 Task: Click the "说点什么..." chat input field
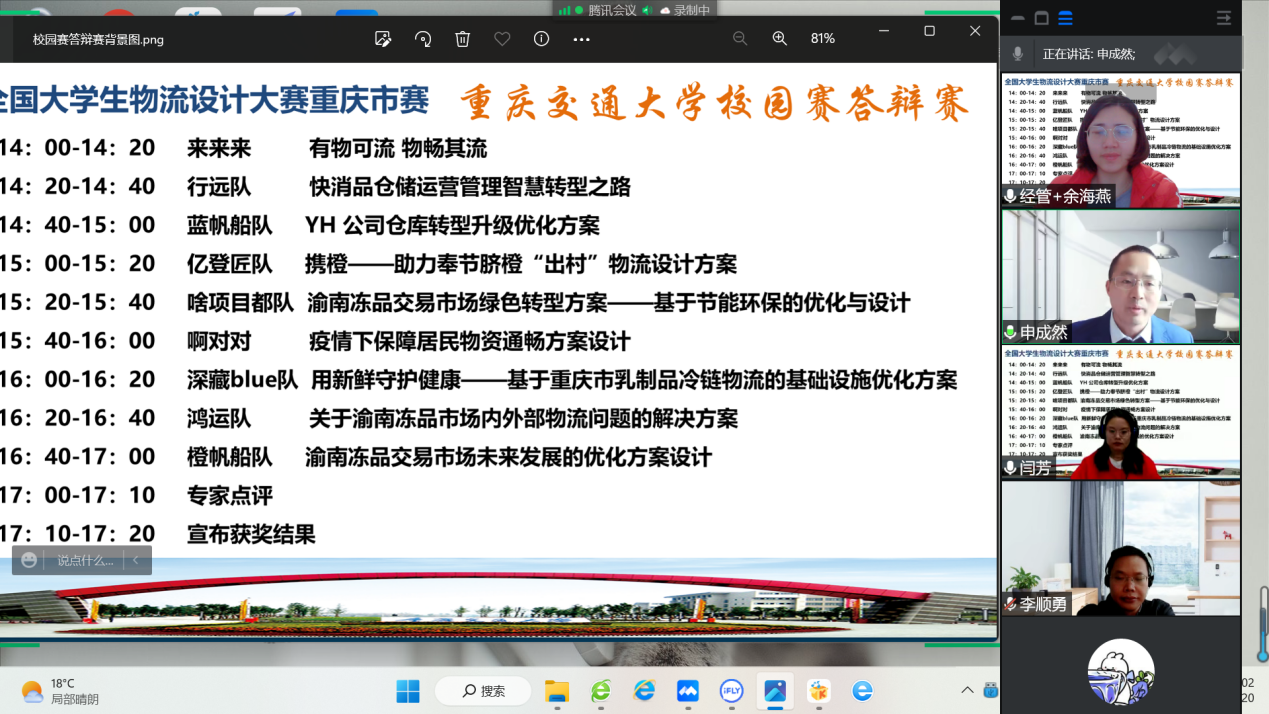click(85, 560)
